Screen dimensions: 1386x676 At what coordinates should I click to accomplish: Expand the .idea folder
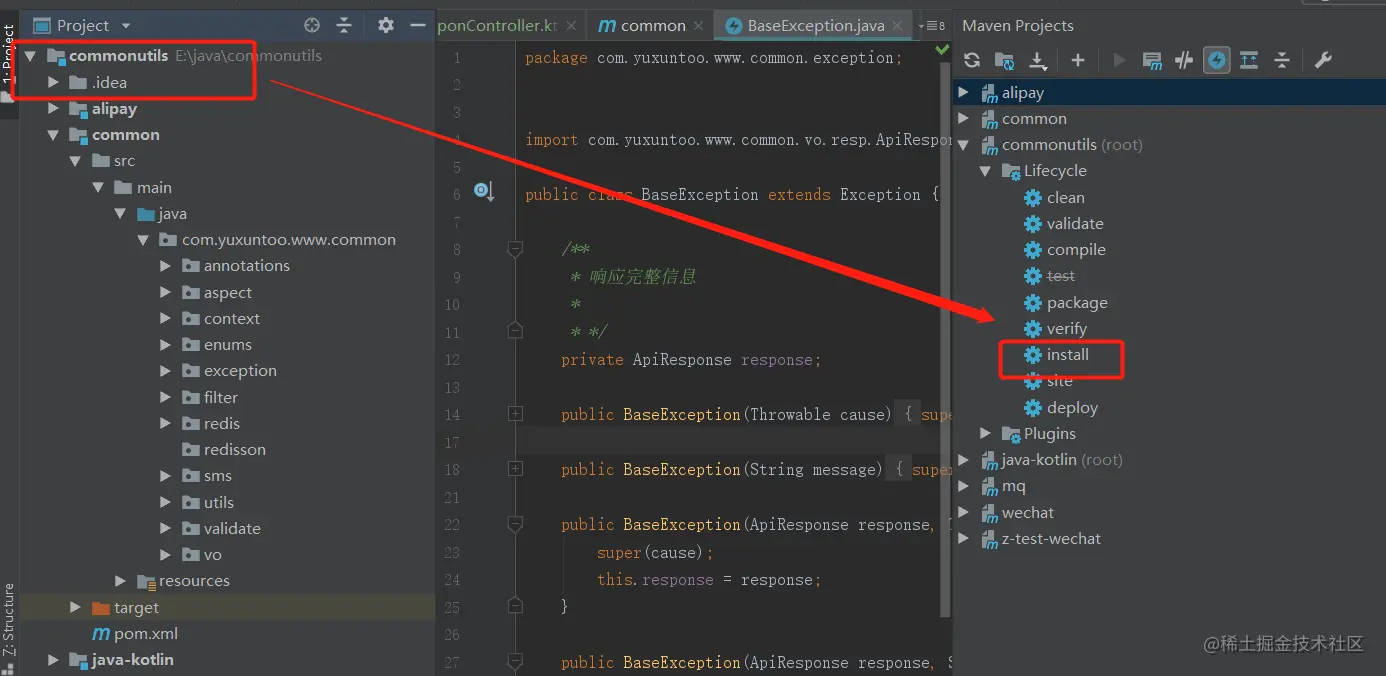(53, 82)
